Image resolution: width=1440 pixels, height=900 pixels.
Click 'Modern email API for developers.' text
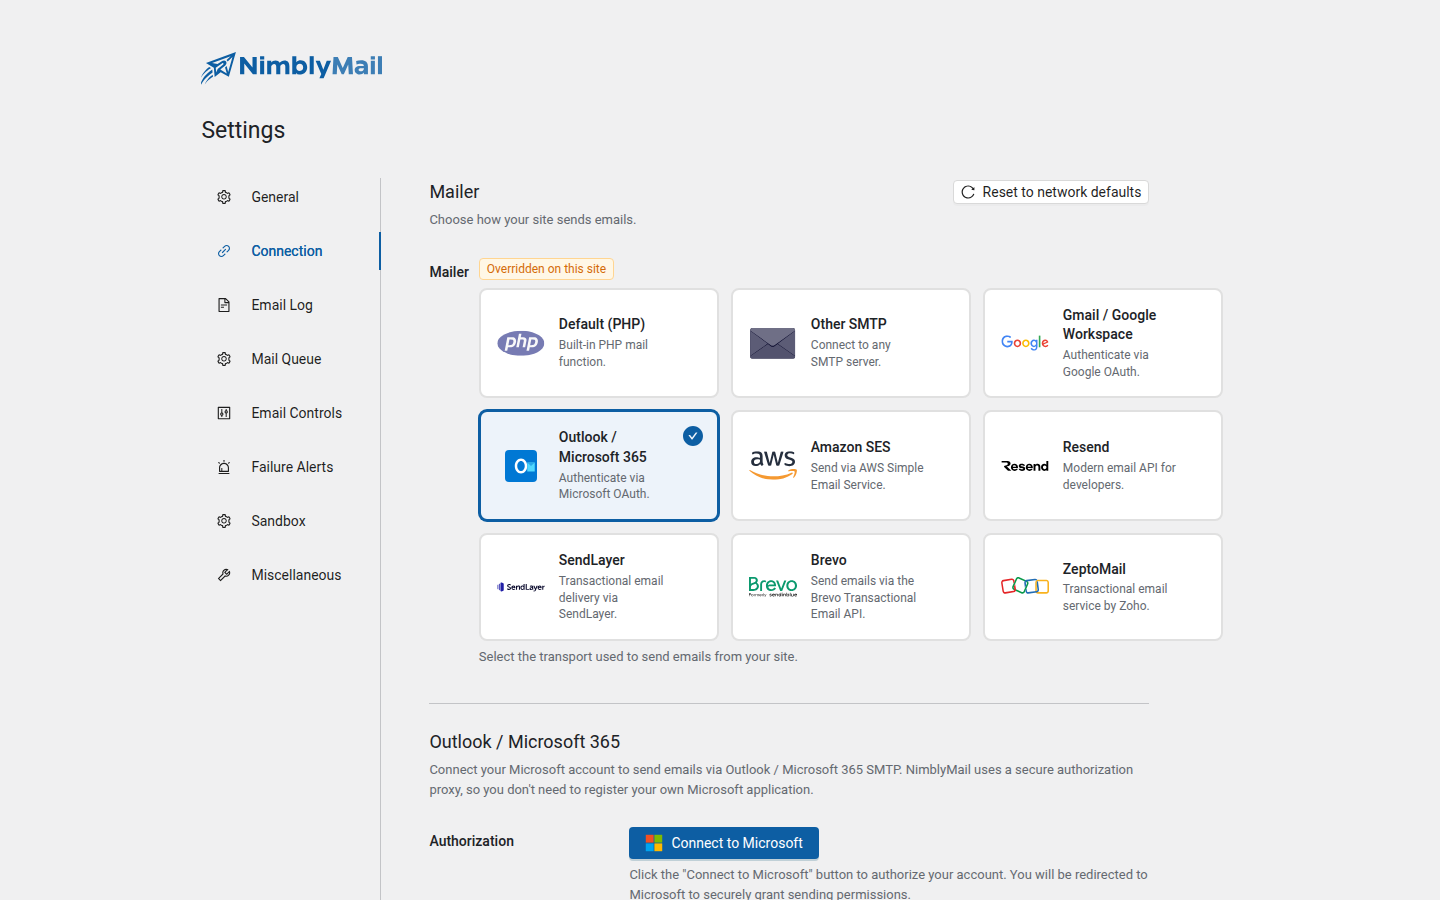coord(1119,476)
